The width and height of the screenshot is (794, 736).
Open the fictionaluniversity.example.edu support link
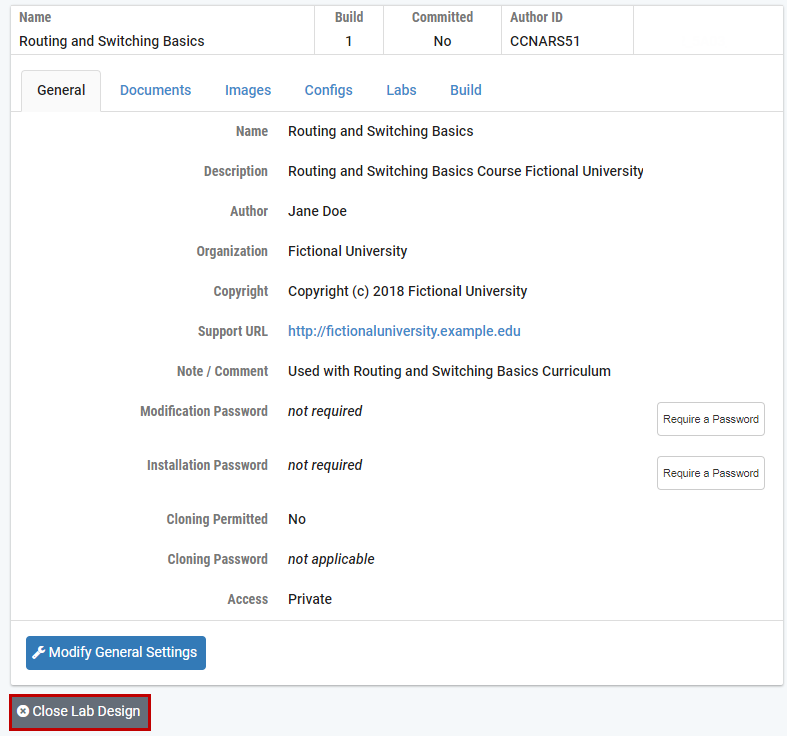(404, 331)
